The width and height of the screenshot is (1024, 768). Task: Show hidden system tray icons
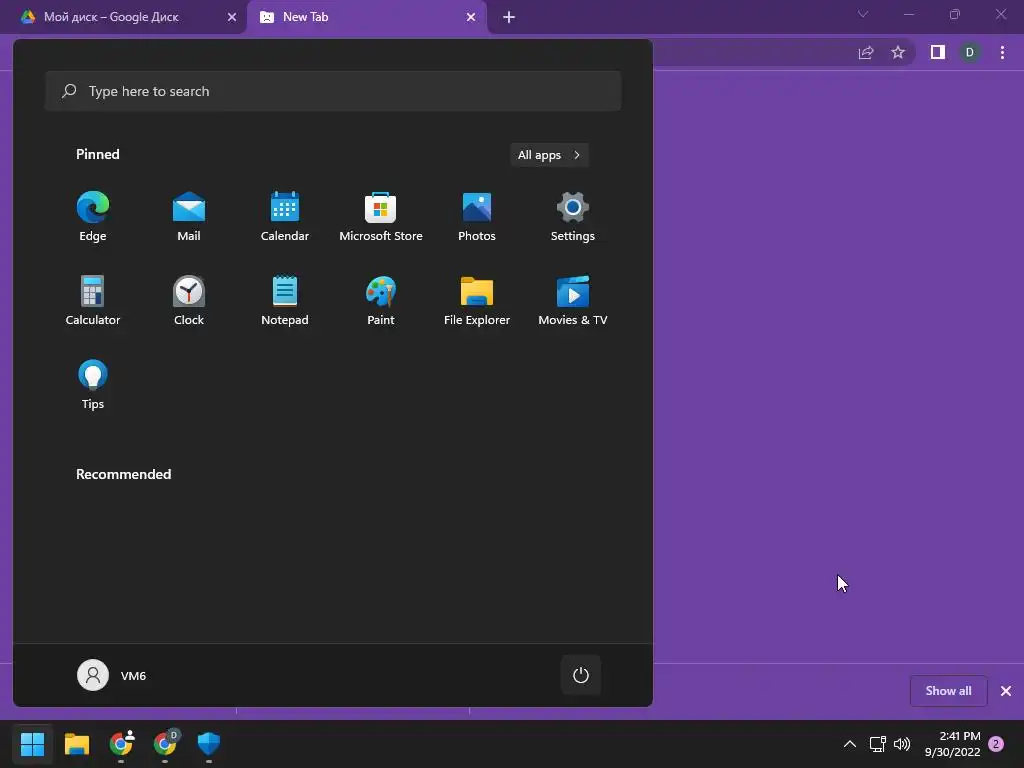click(850, 744)
